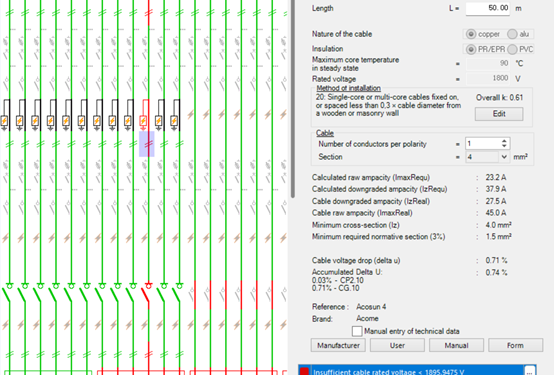Click the diagram vertical scrollbar
The image size is (554, 375).
(x=293, y=99)
